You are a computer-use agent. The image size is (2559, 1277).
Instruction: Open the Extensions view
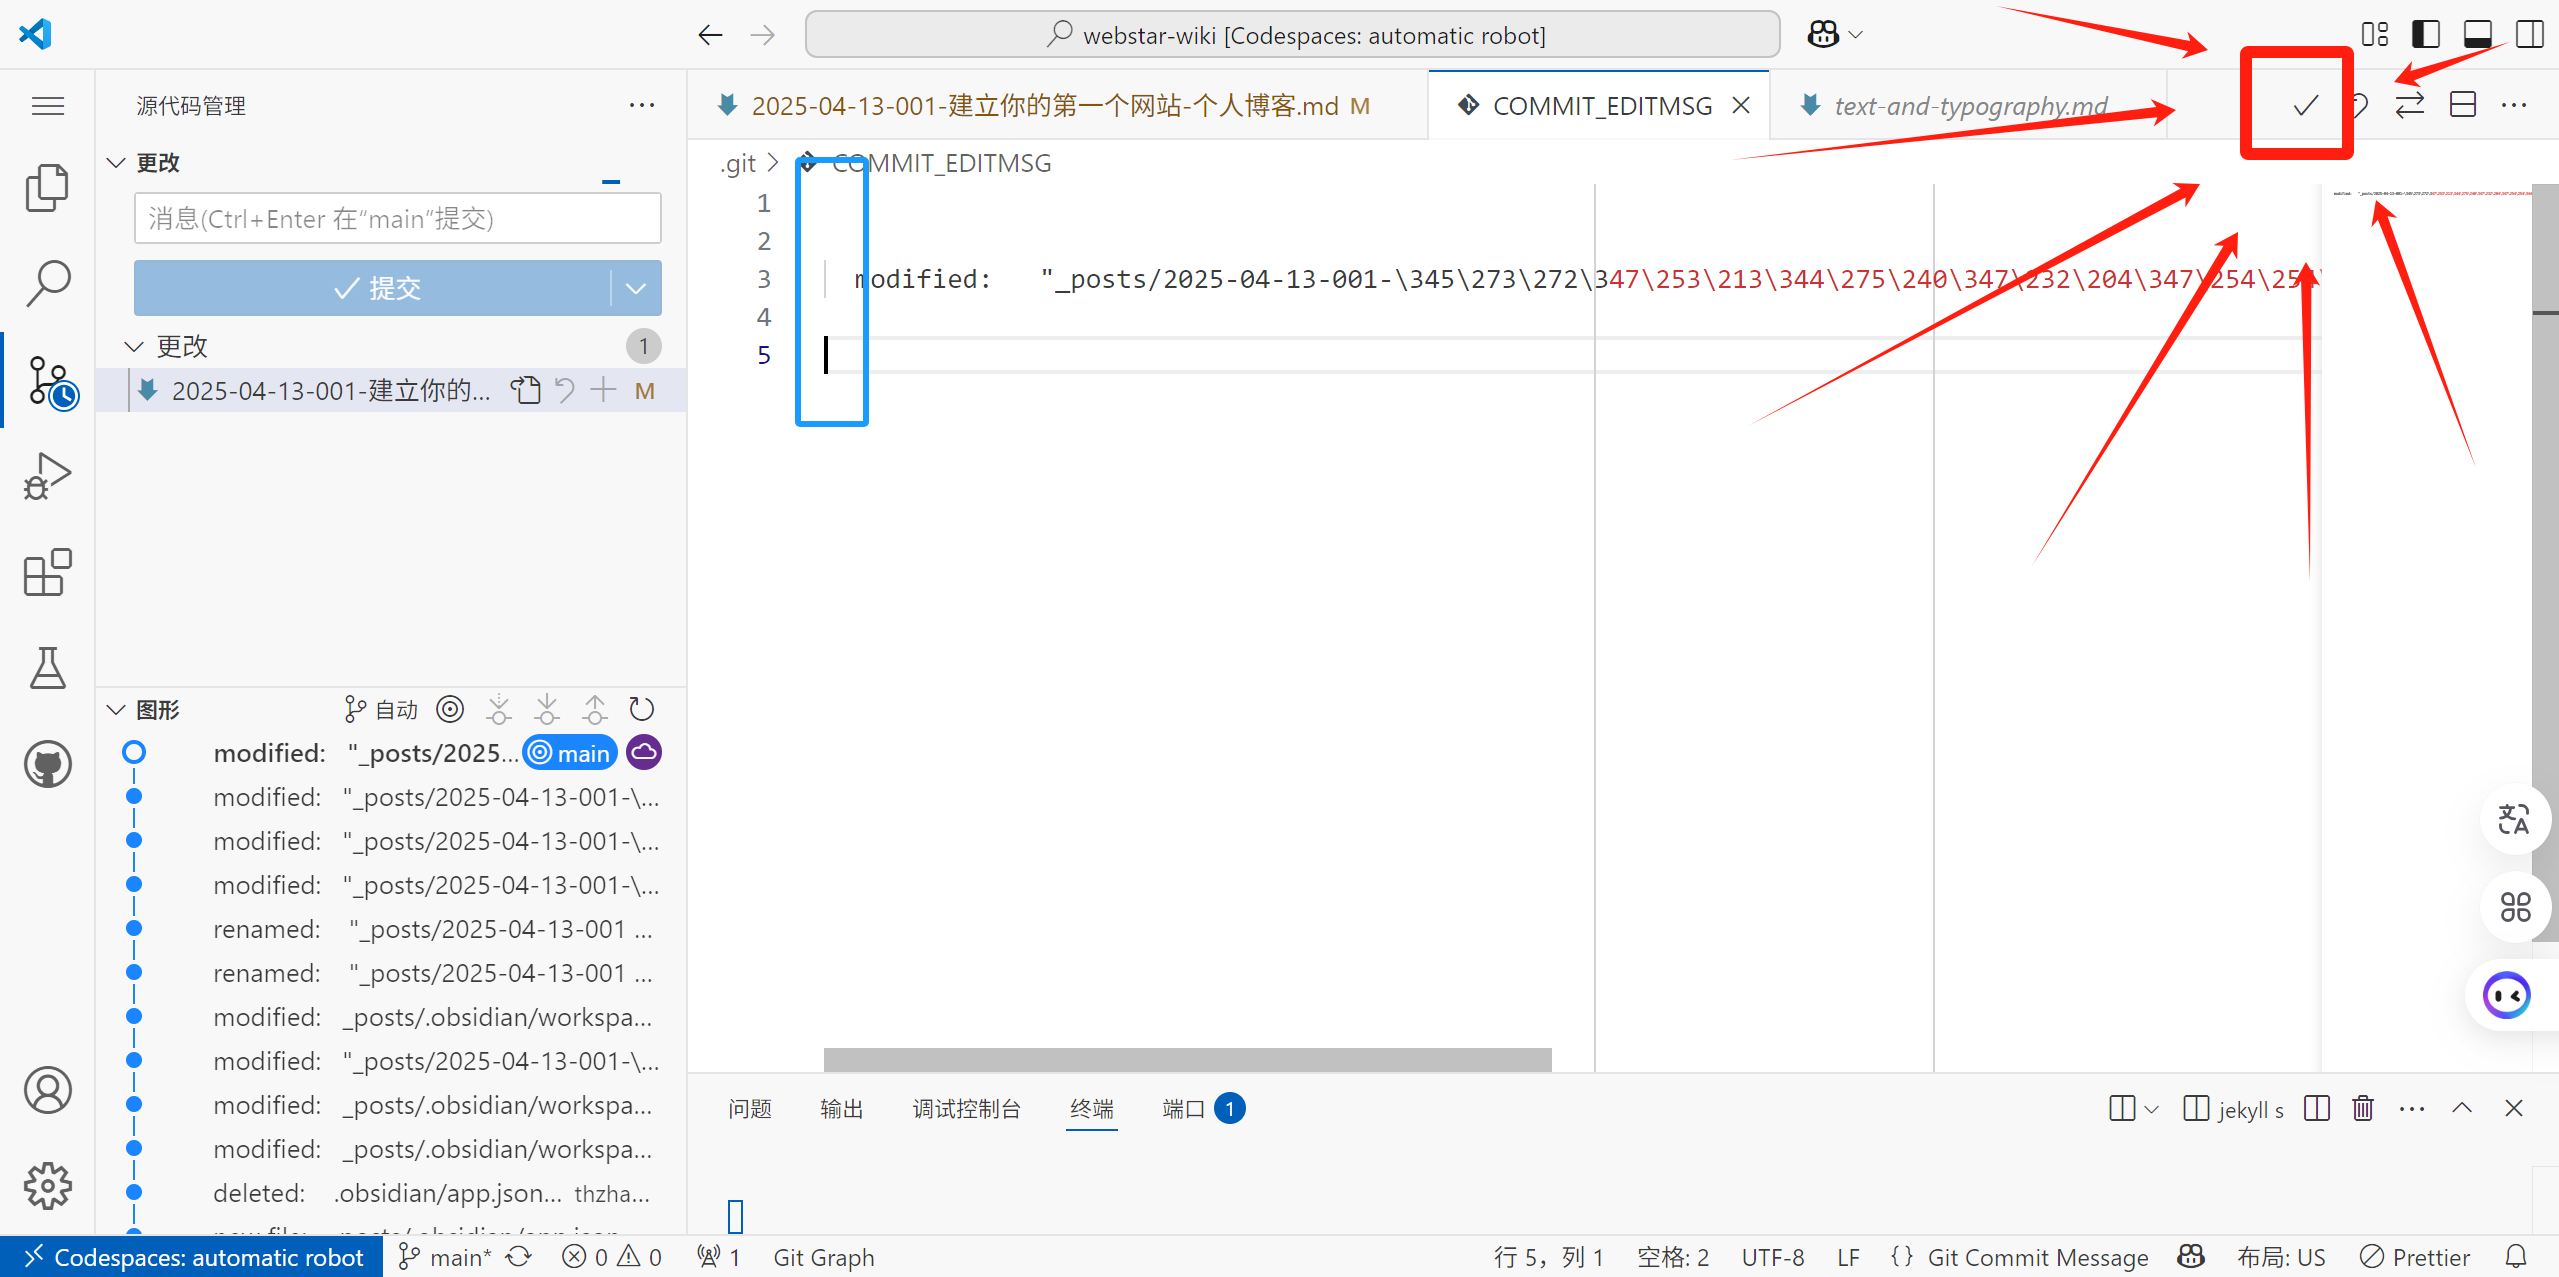(47, 573)
